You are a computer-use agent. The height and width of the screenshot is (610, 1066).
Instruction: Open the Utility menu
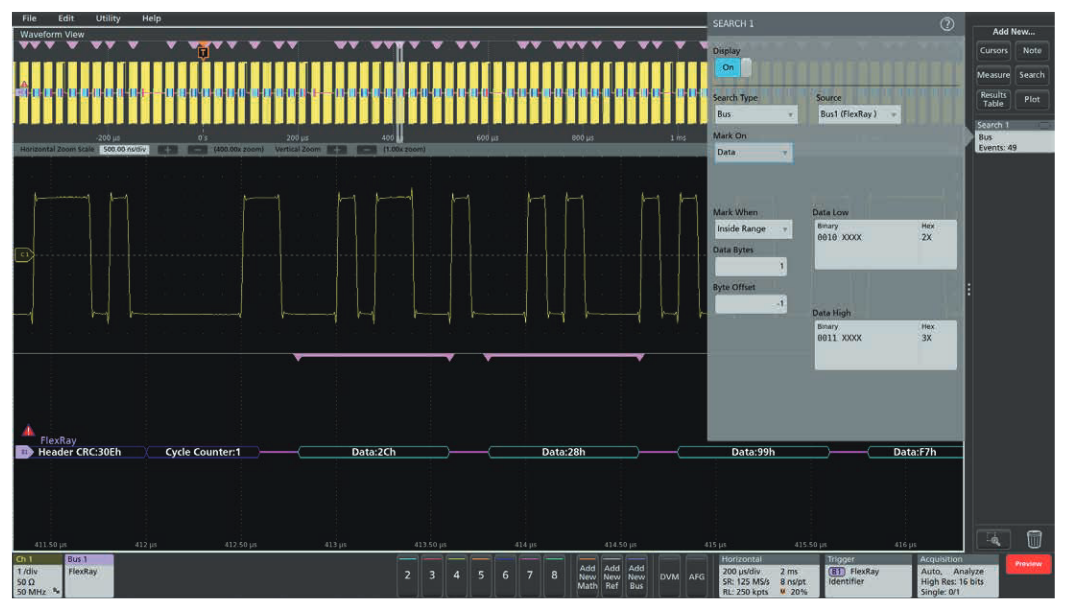(x=107, y=18)
